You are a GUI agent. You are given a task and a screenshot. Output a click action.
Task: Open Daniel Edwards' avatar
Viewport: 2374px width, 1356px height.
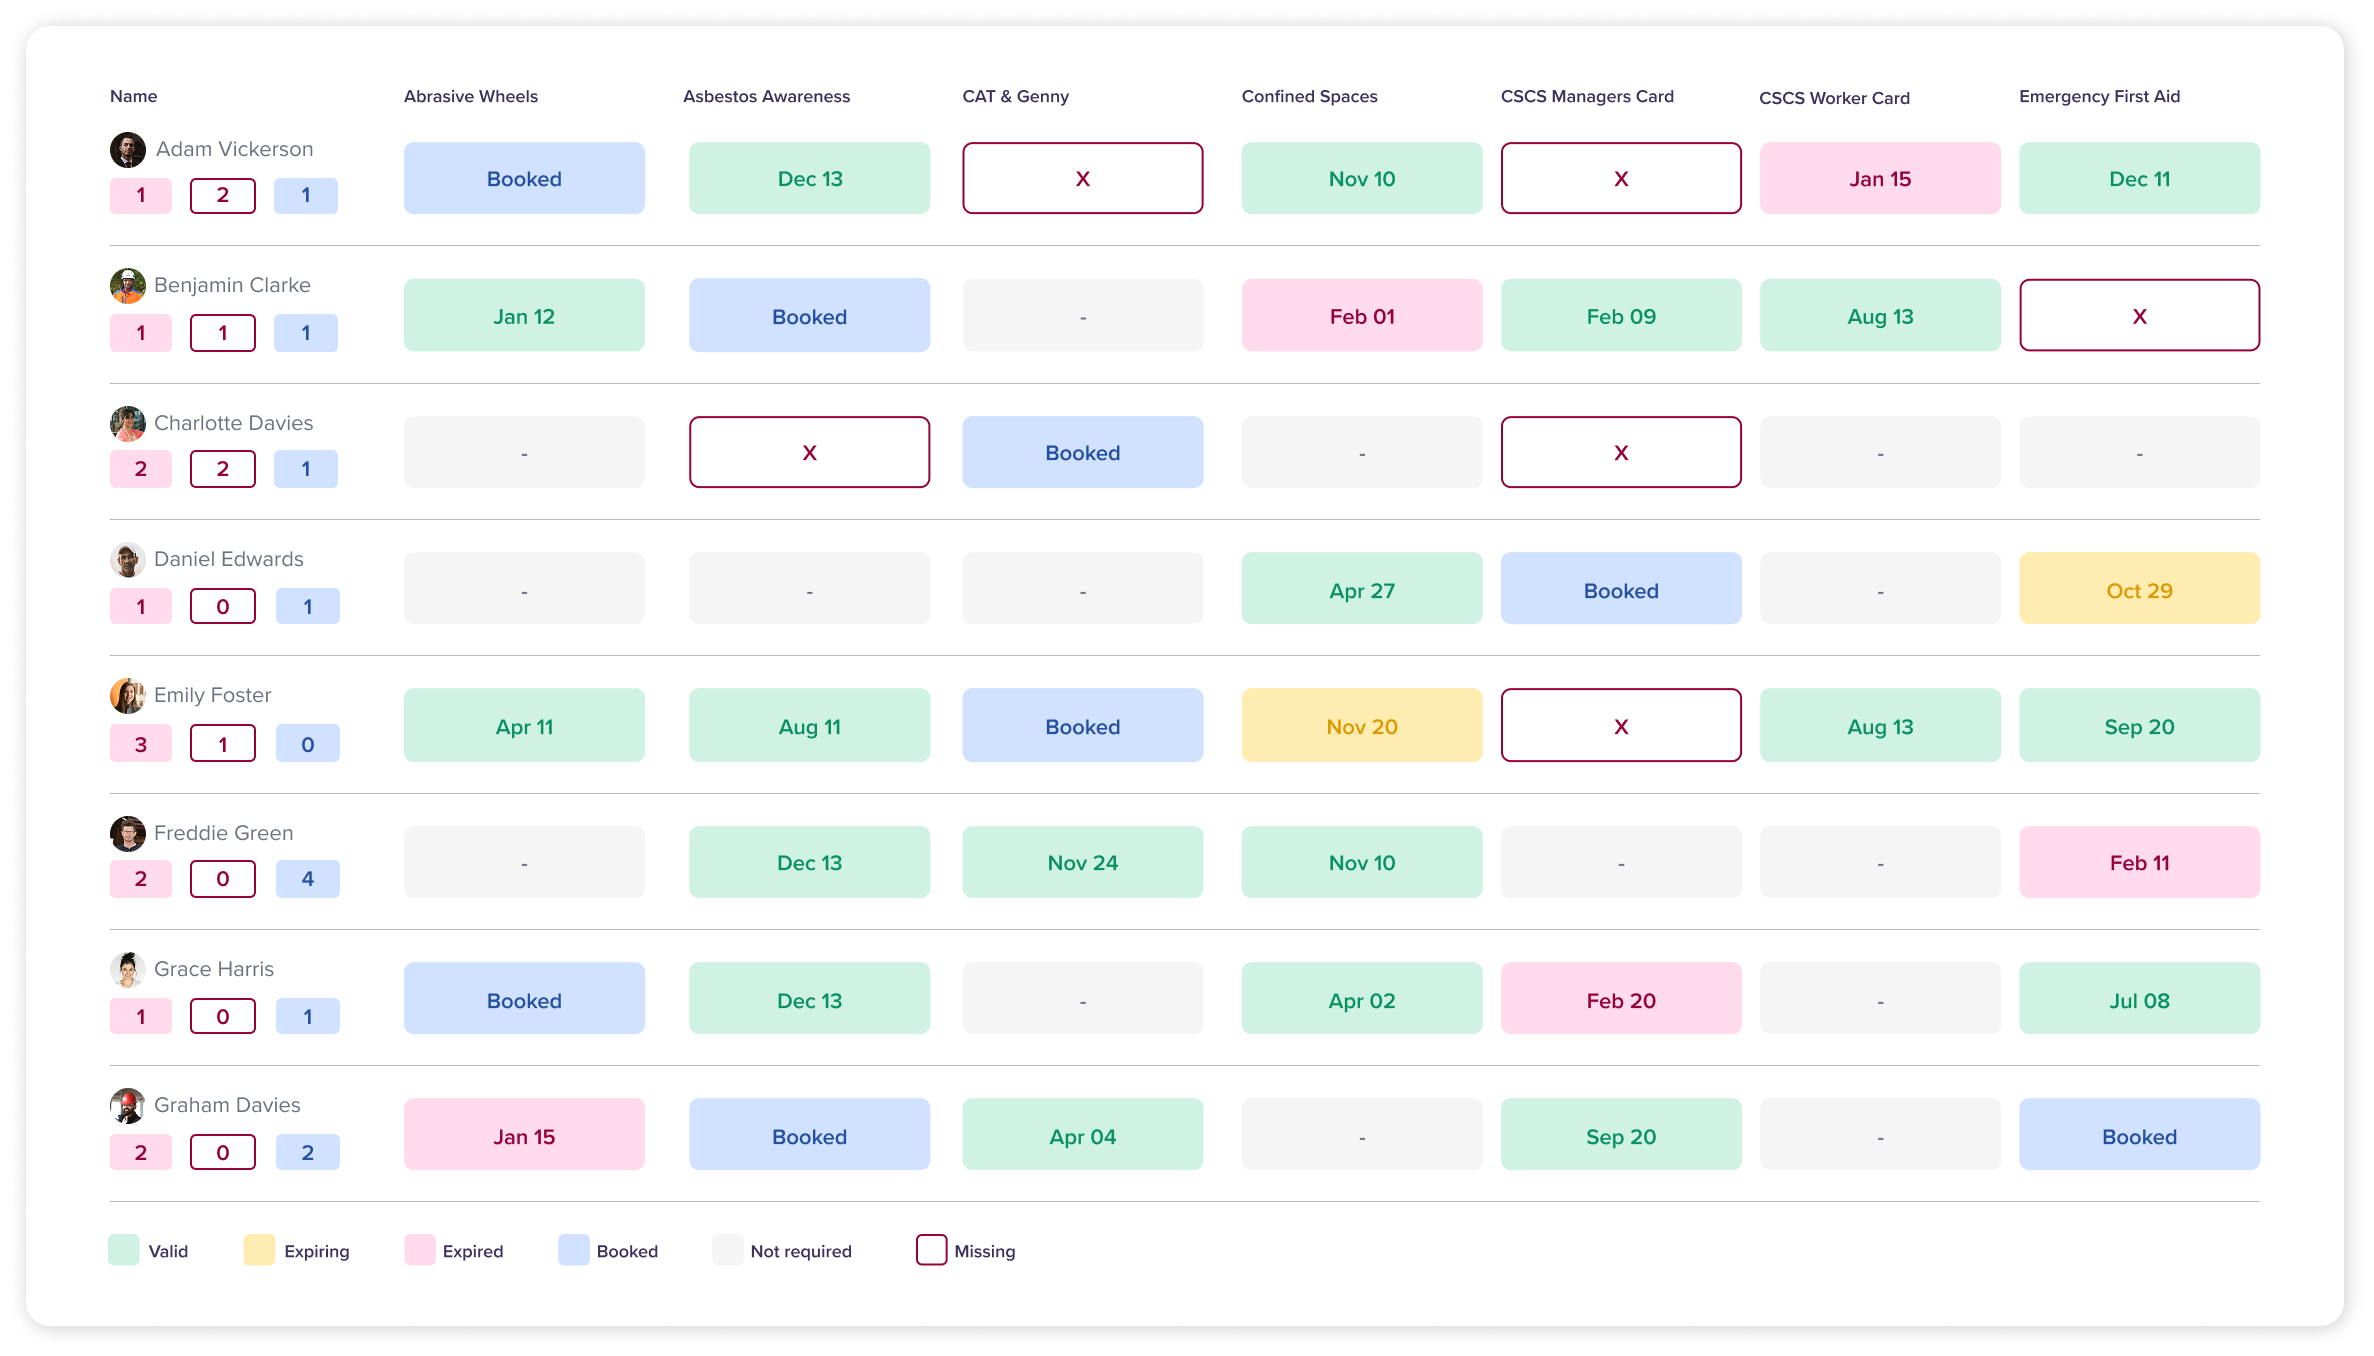coord(127,560)
